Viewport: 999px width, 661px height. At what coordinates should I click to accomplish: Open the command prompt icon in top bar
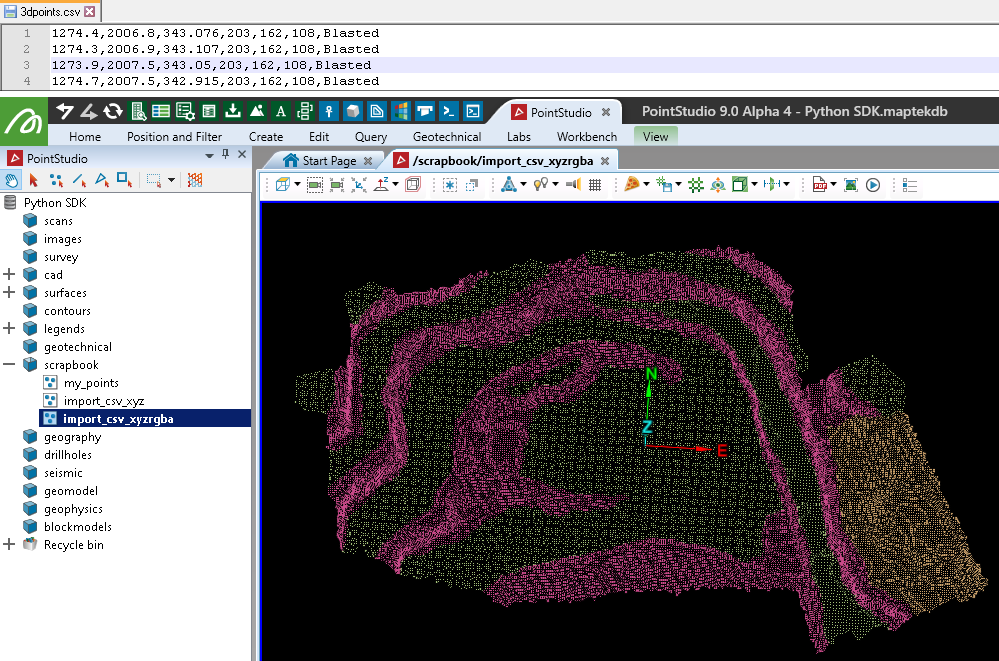coord(449,112)
